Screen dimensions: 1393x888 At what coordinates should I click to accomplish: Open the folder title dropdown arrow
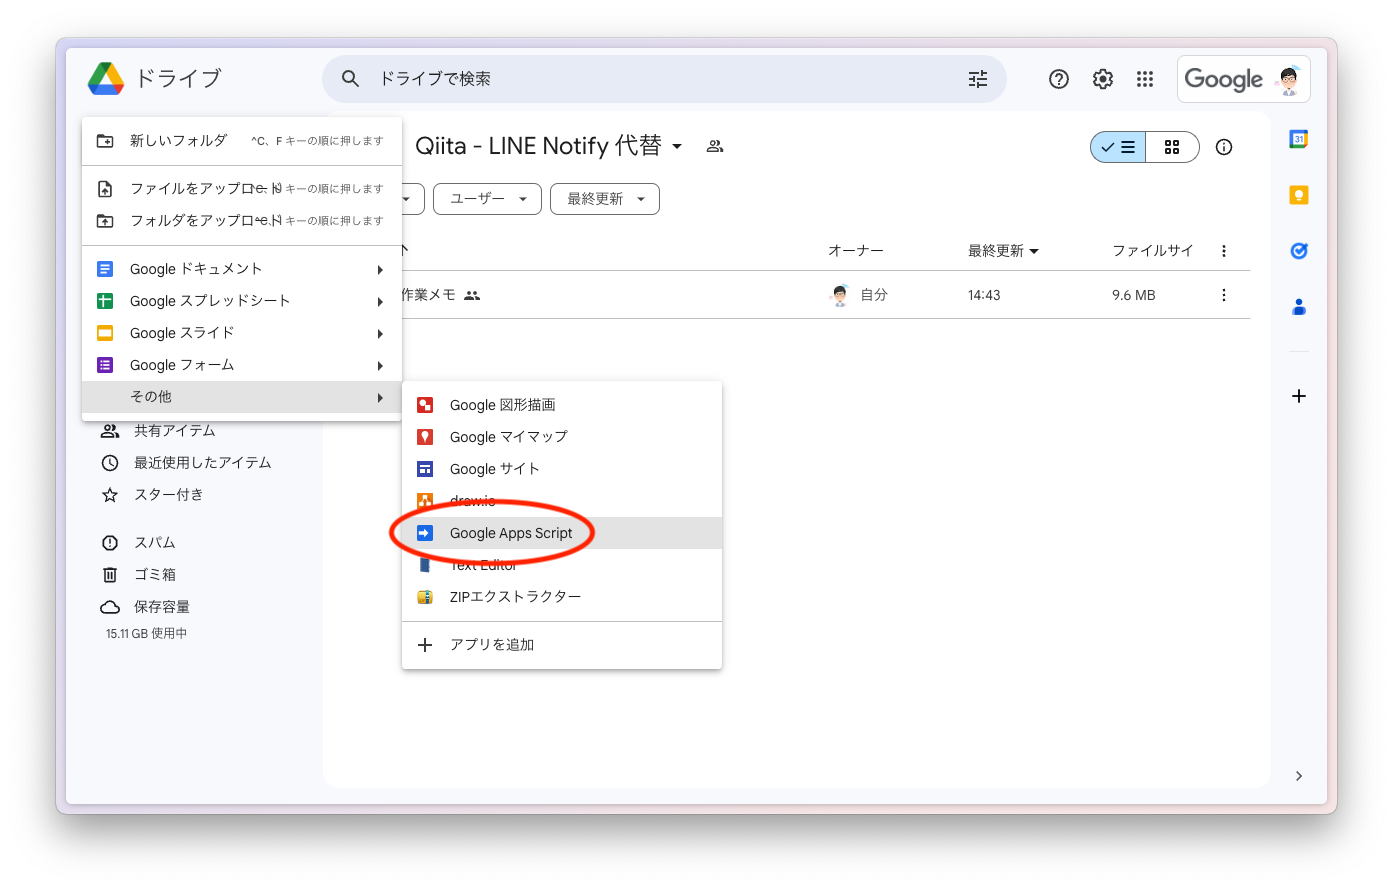(677, 146)
